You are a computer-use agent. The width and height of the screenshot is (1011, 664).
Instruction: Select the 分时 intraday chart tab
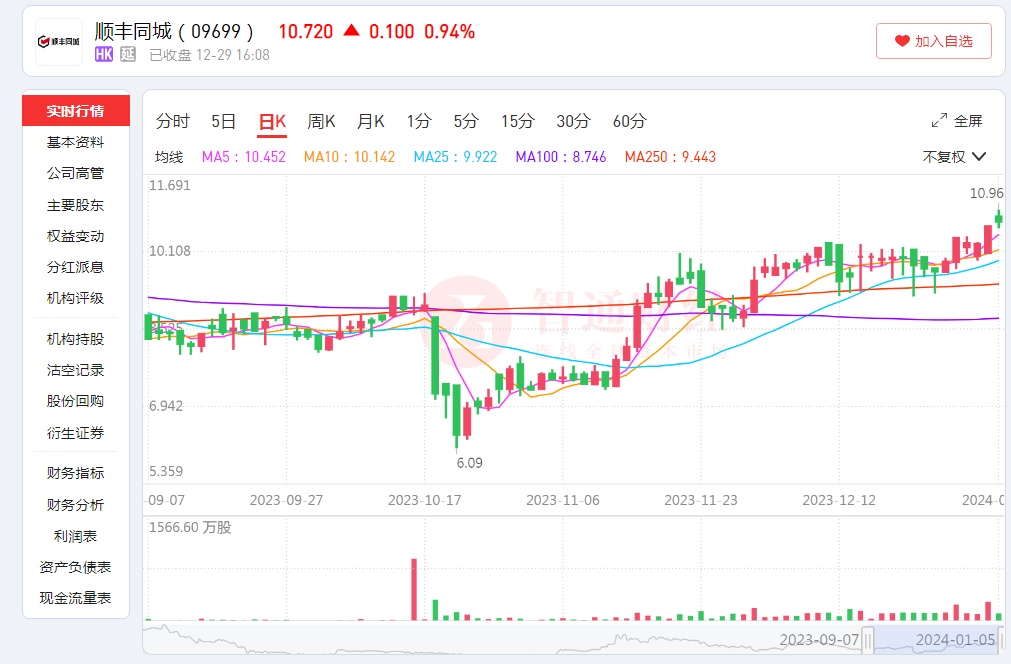pyautogui.click(x=172, y=121)
